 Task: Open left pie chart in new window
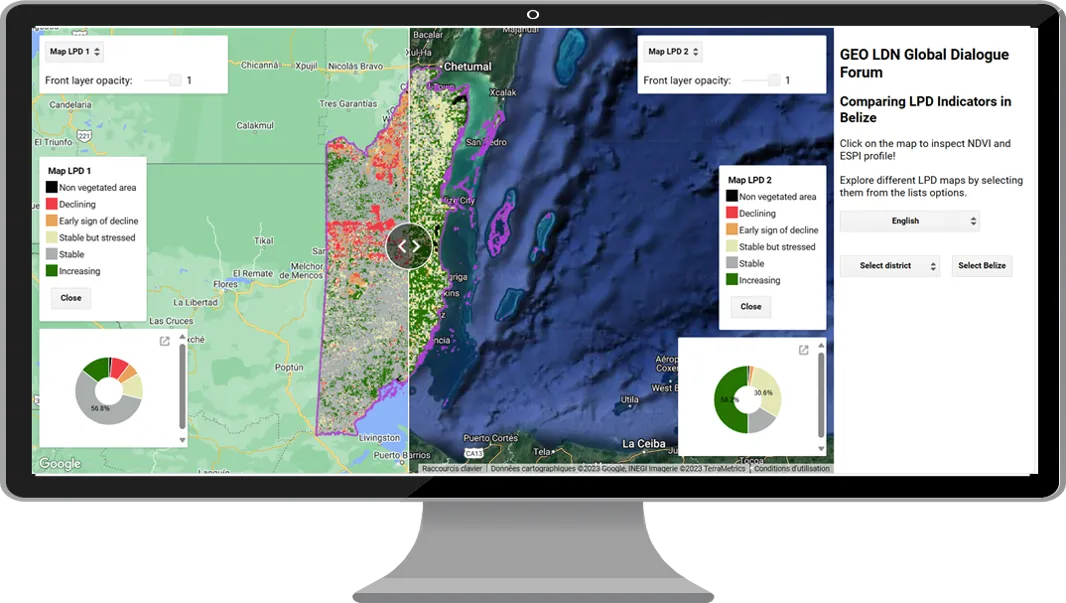[x=164, y=342]
